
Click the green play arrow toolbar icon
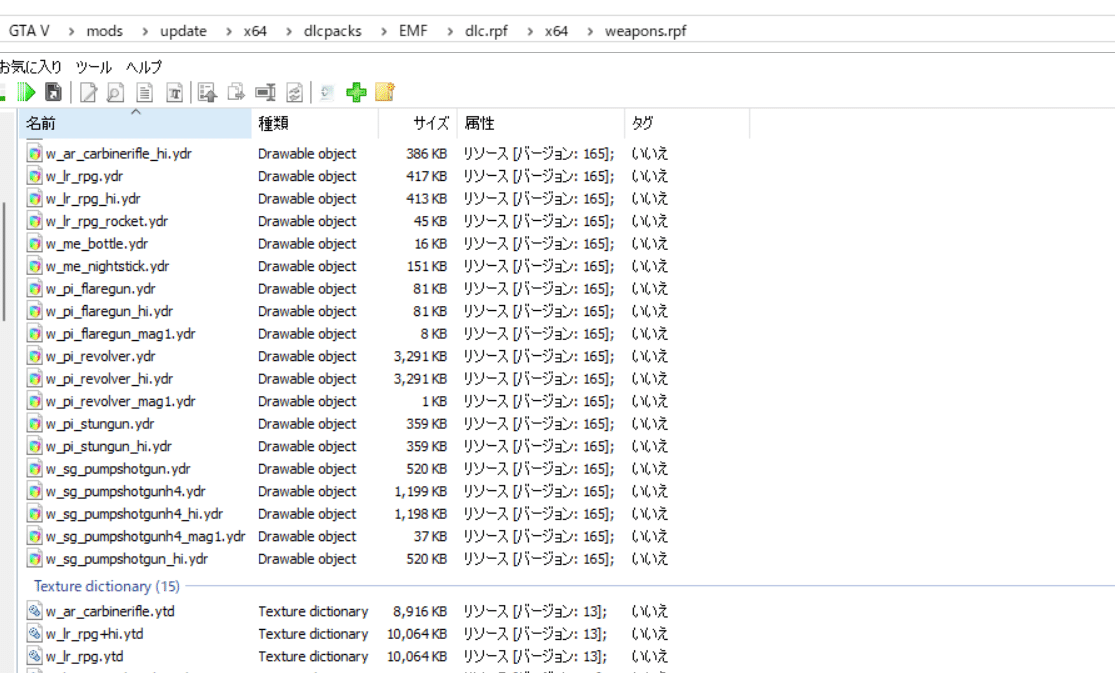(26, 92)
